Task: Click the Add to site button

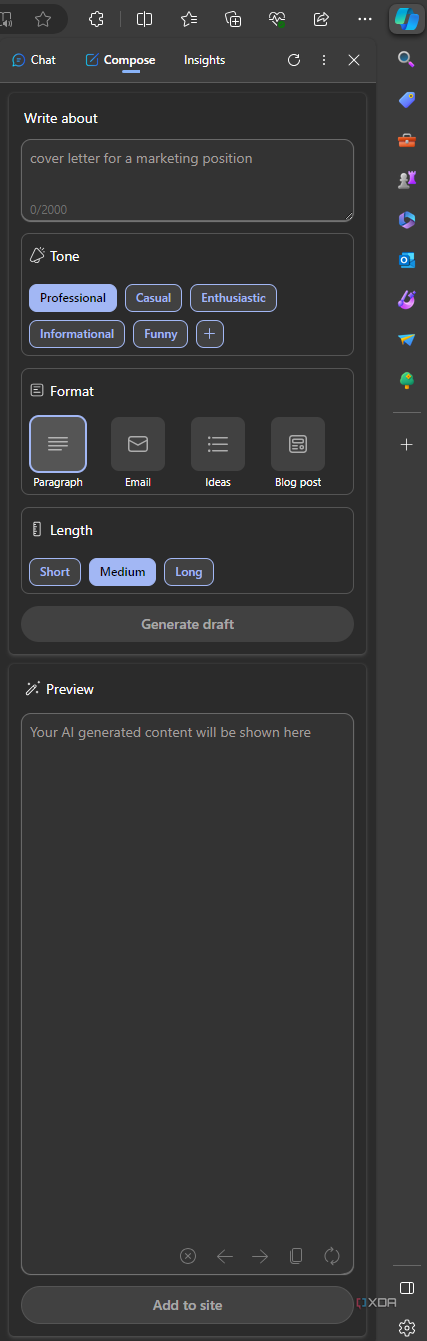Action: click(x=187, y=1305)
